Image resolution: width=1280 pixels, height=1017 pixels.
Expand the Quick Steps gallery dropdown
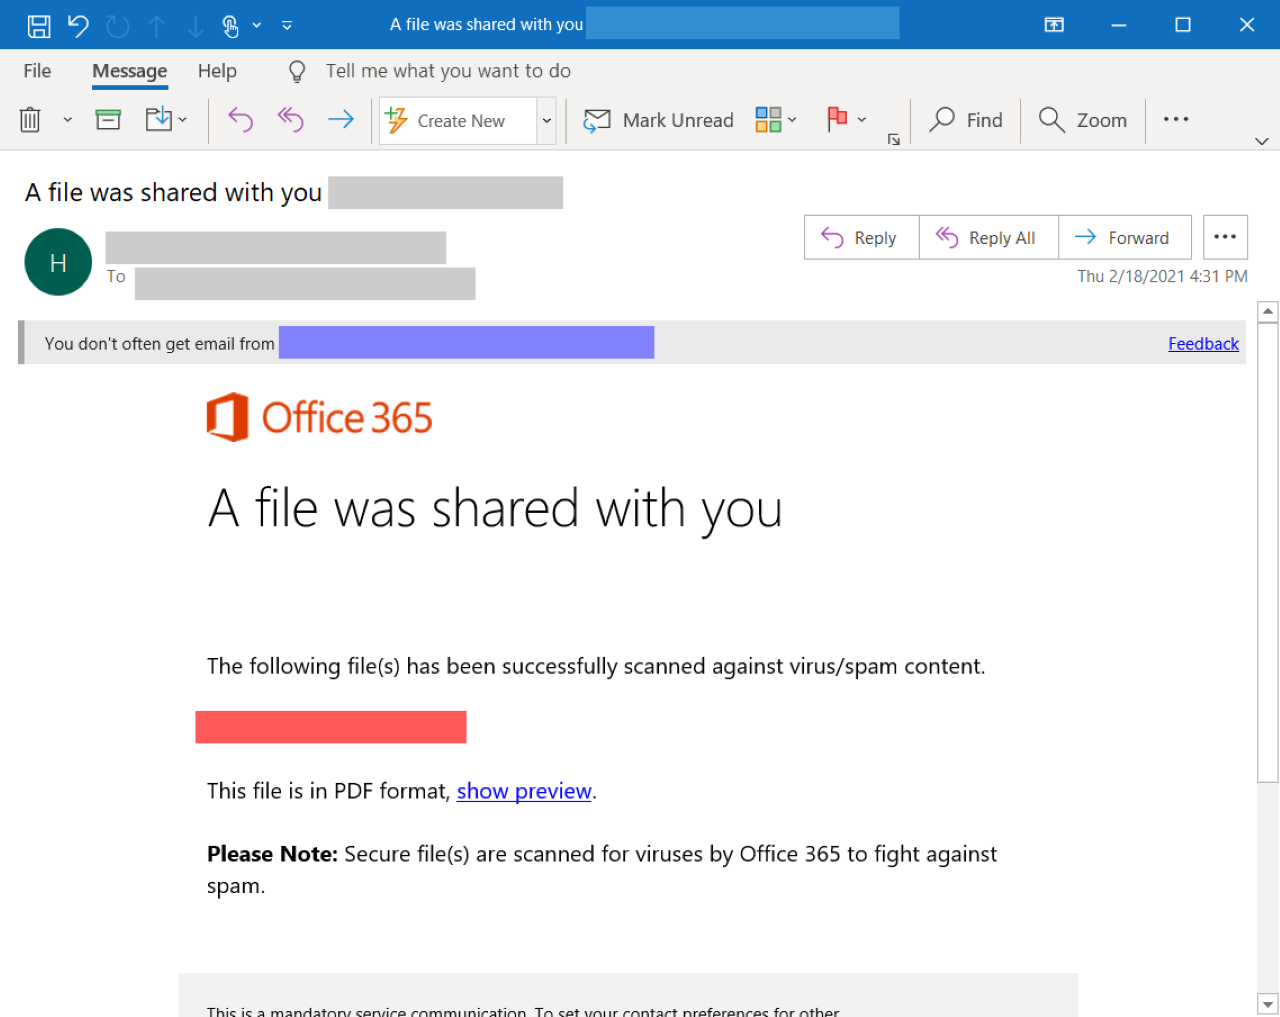pos(547,121)
